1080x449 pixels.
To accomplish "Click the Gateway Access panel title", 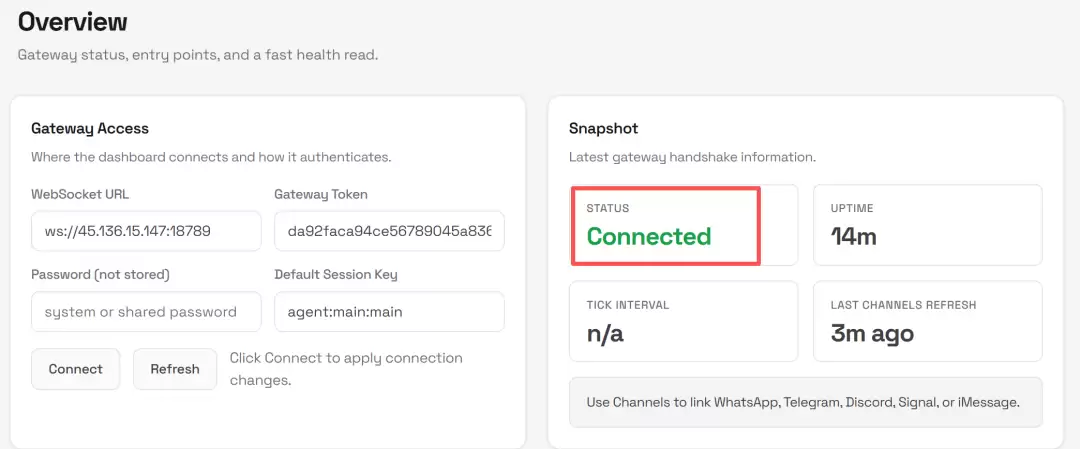I will pos(90,128).
